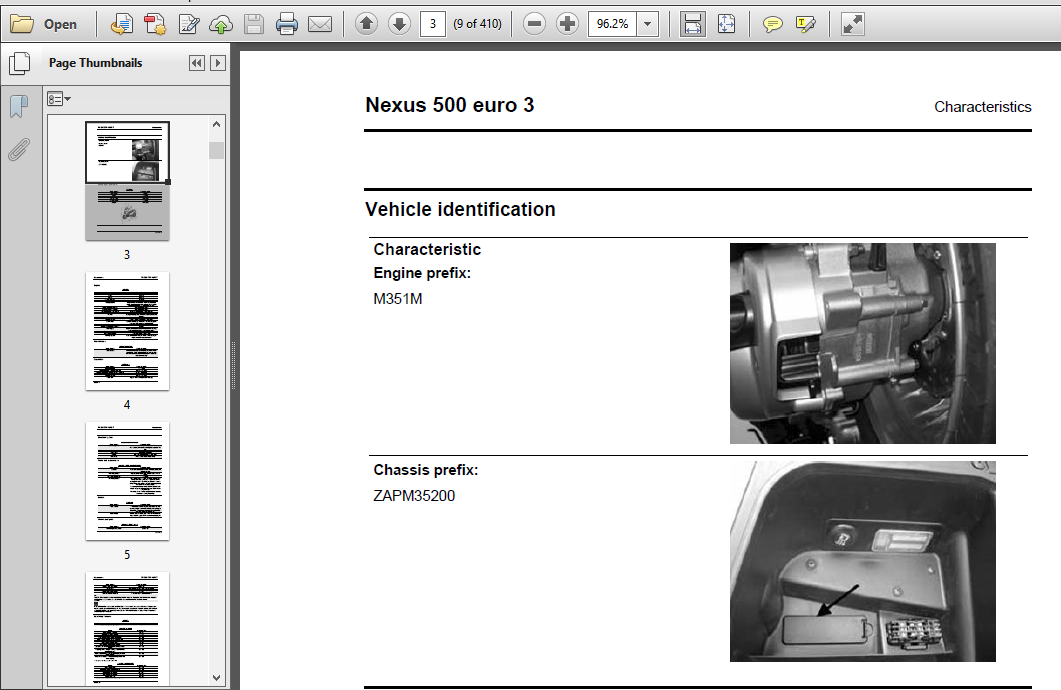This screenshot has height=690, width=1061.
Task: Click the 96.2% zoom value field
Action: pos(612,24)
